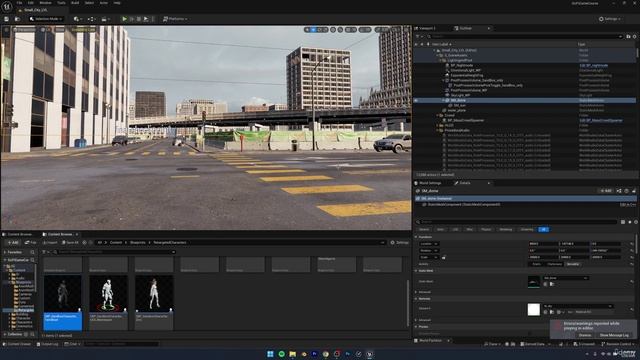This screenshot has width=640, height=360.
Task: Select BP_MassCrowdSpawner in the Outliner
Action: pyautogui.click(x=465, y=120)
